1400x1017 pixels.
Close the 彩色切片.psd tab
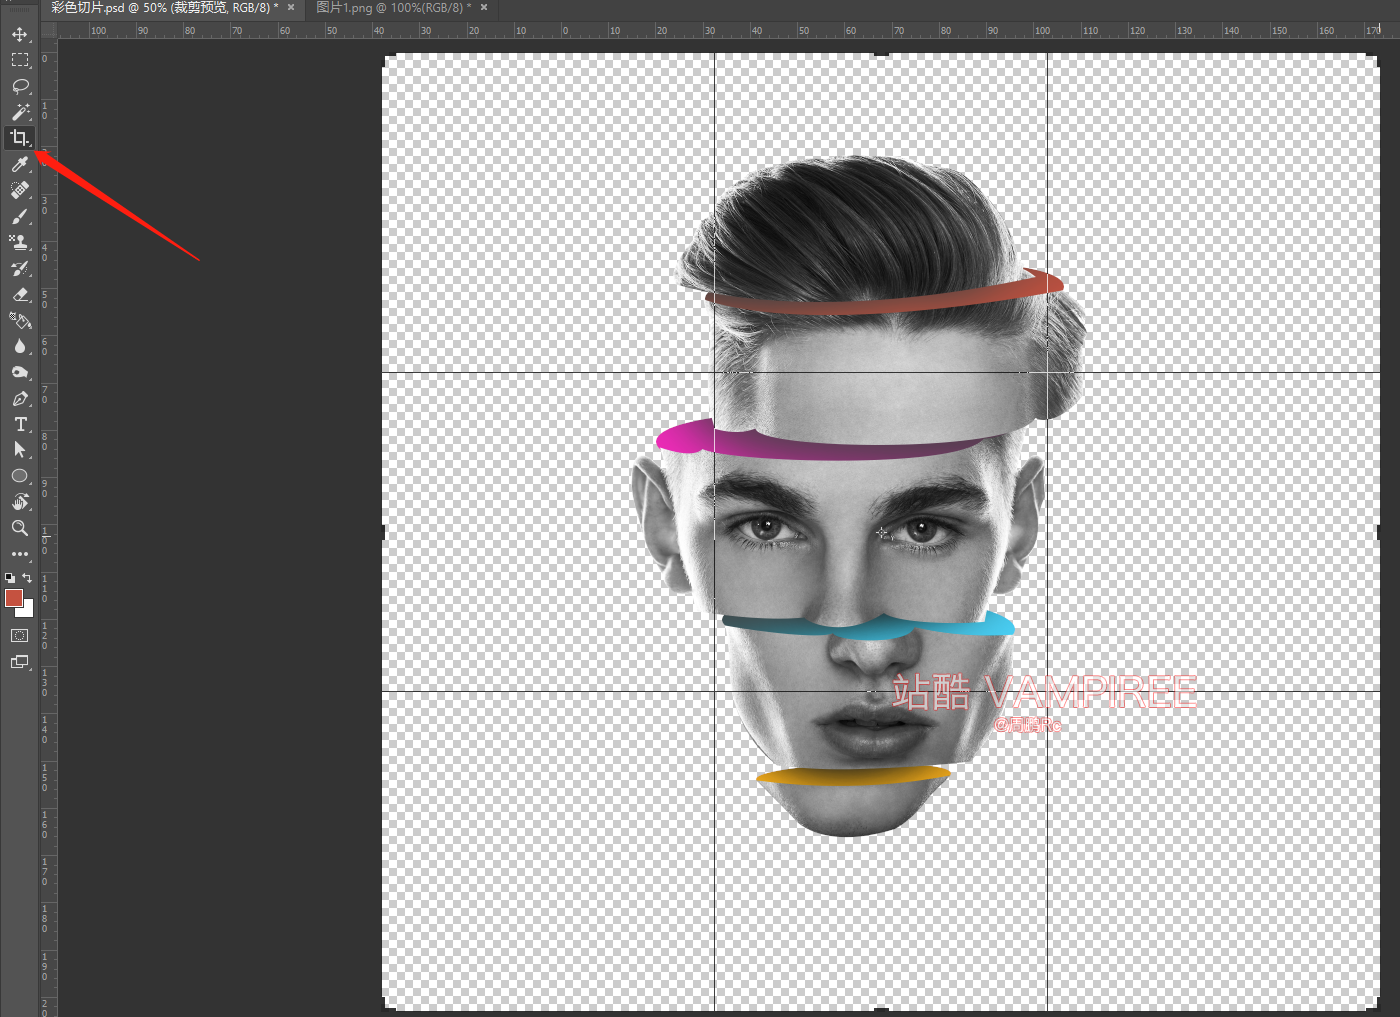(x=291, y=8)
